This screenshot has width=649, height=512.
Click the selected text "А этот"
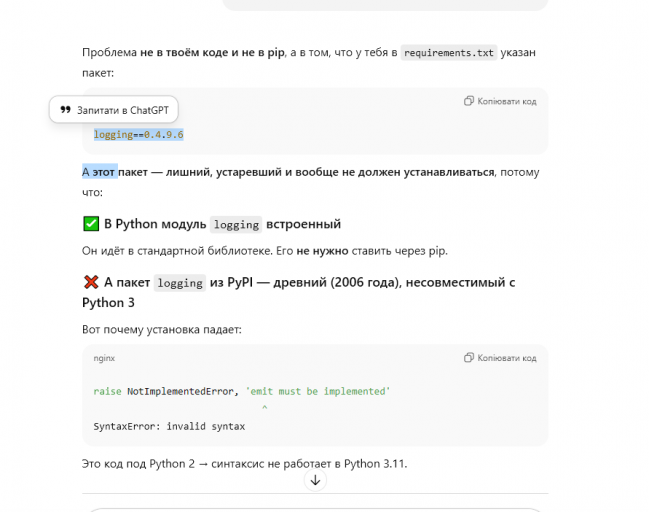(100, 172)
